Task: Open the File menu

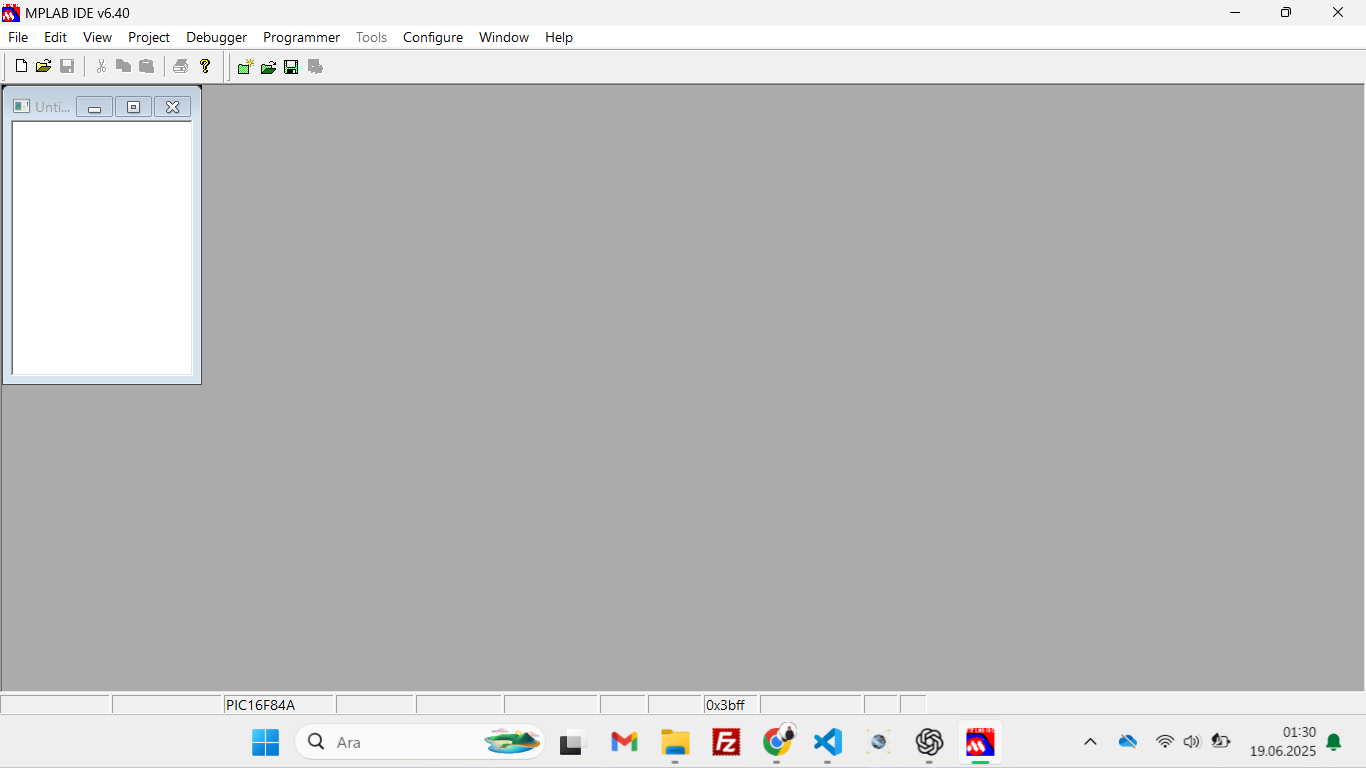Action: (18, 37)
